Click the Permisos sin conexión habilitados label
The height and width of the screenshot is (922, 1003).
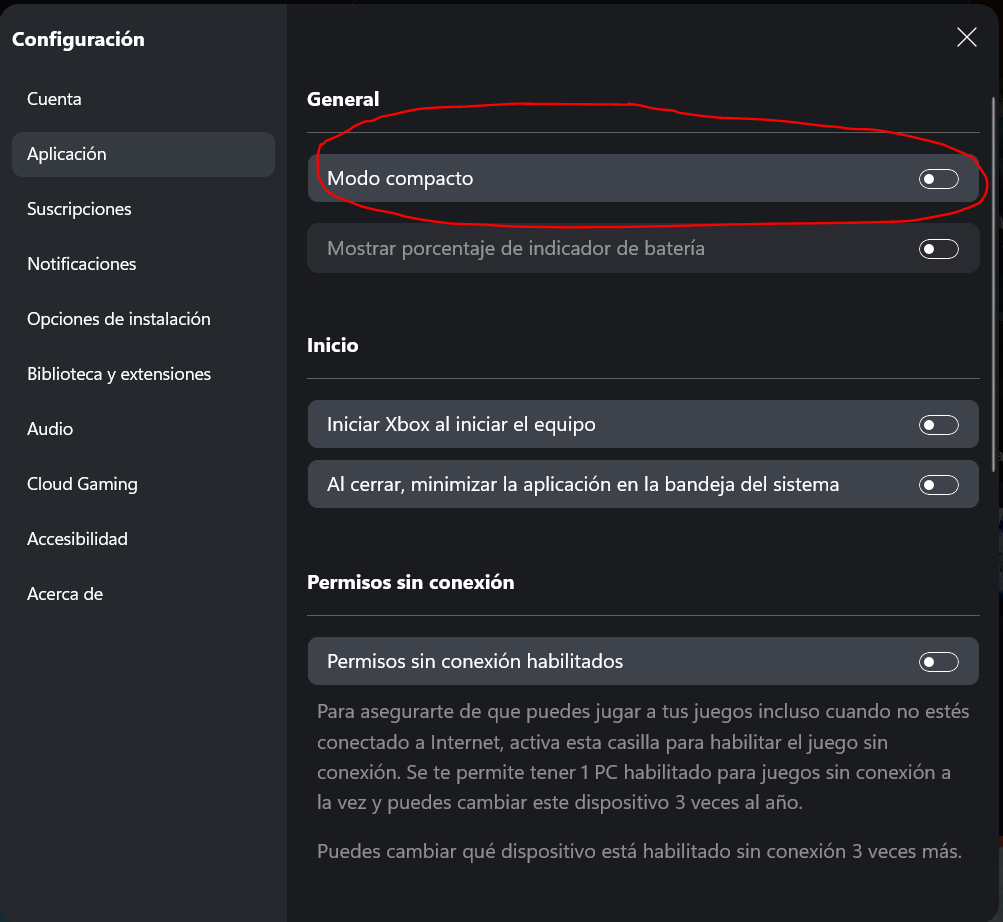tap(475, 662)
